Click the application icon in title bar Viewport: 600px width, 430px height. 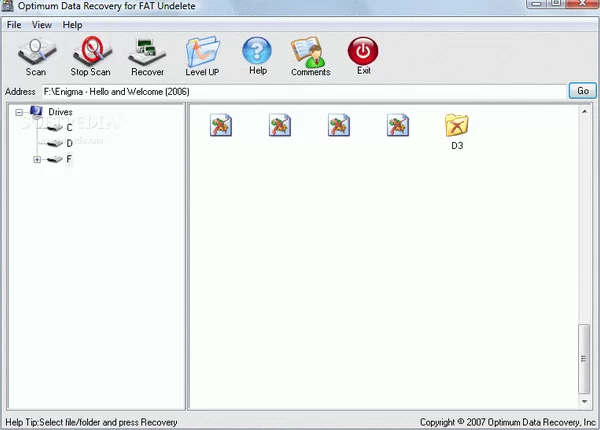pyautogui.click(x=7, y=6)
